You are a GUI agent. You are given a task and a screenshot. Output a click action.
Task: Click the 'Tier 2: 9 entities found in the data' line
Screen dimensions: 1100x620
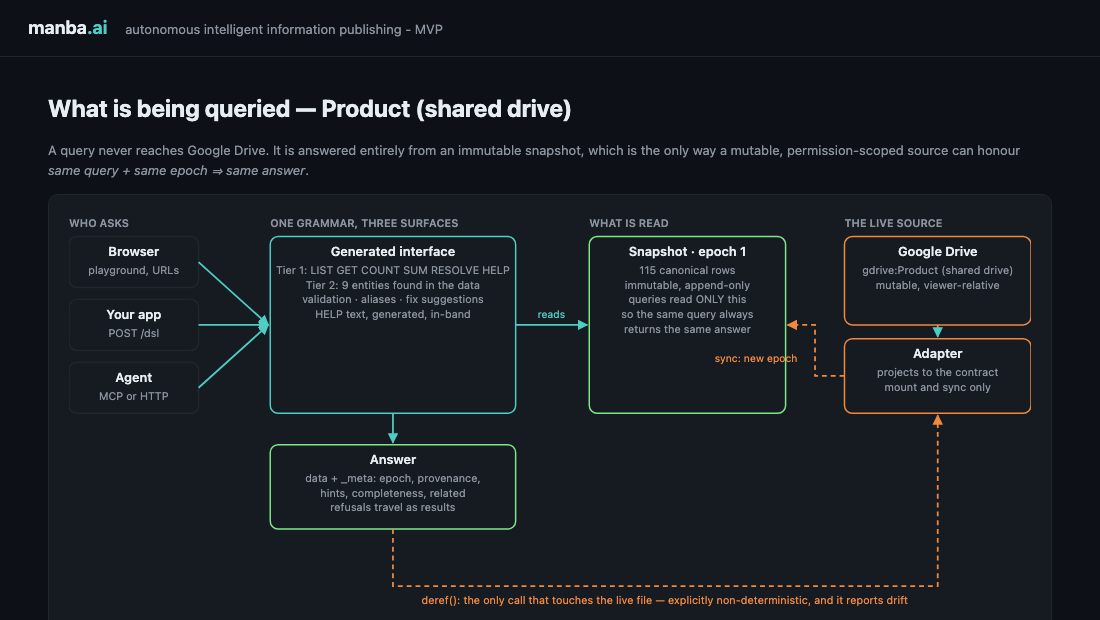click(393, 285)
